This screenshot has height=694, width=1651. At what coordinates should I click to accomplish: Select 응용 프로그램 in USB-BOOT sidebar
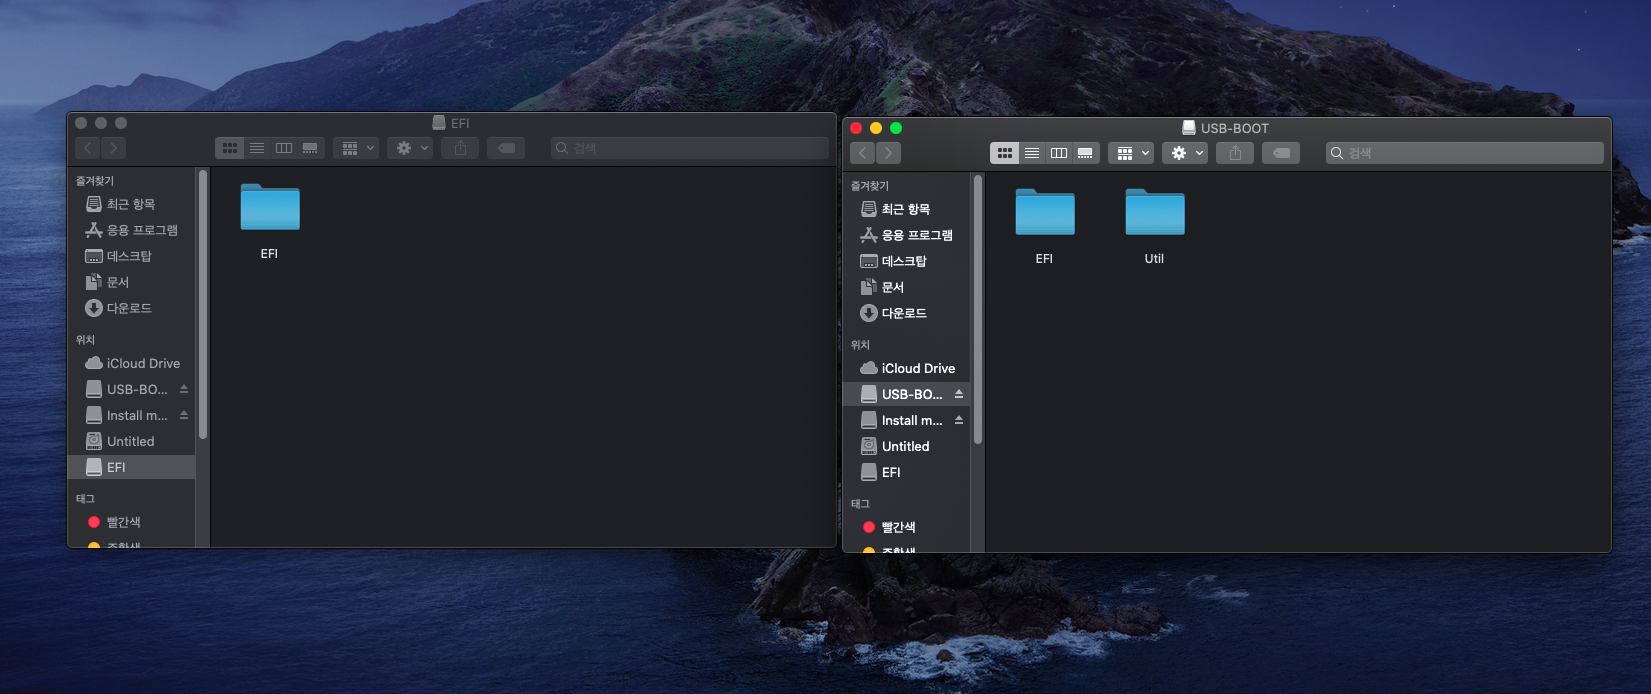pyautogui.click(x=906, y=235)
